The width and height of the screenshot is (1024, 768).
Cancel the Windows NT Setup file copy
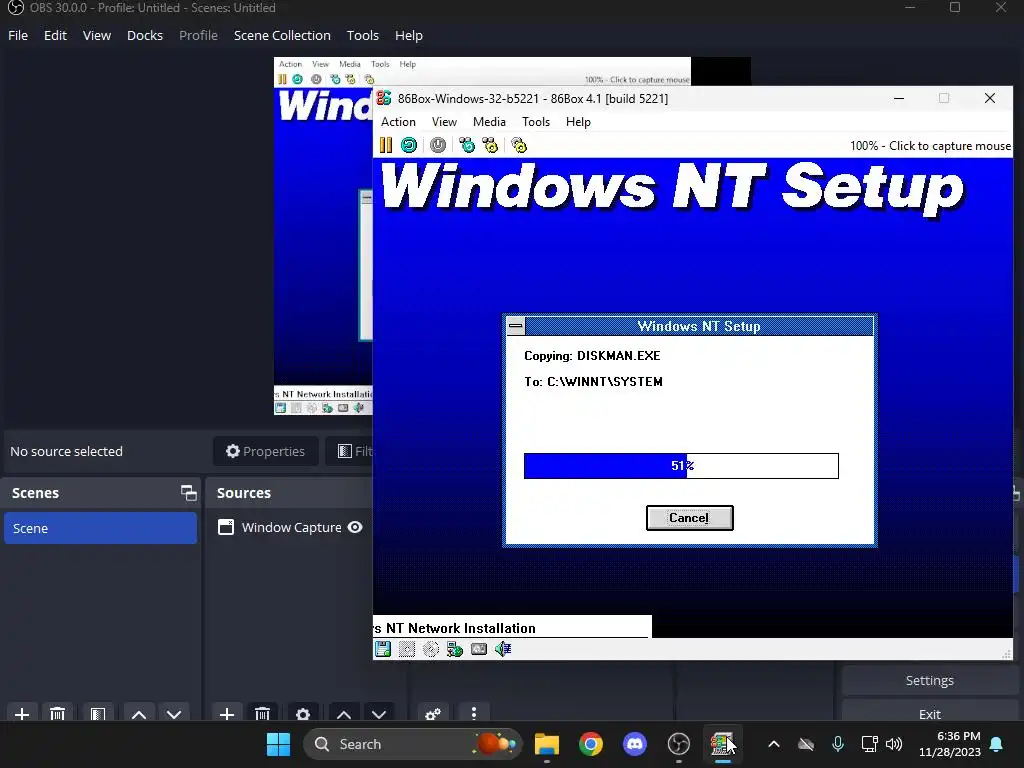pos(689,518)
